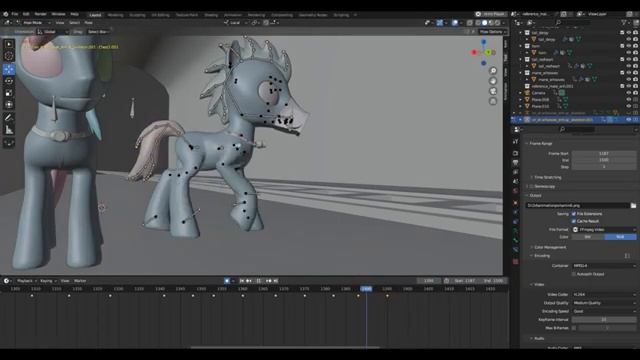Viewport: 640px width, 360px height.
Task: Click the pan hand viewport gizmo
Action: click(x=493, y=81)
